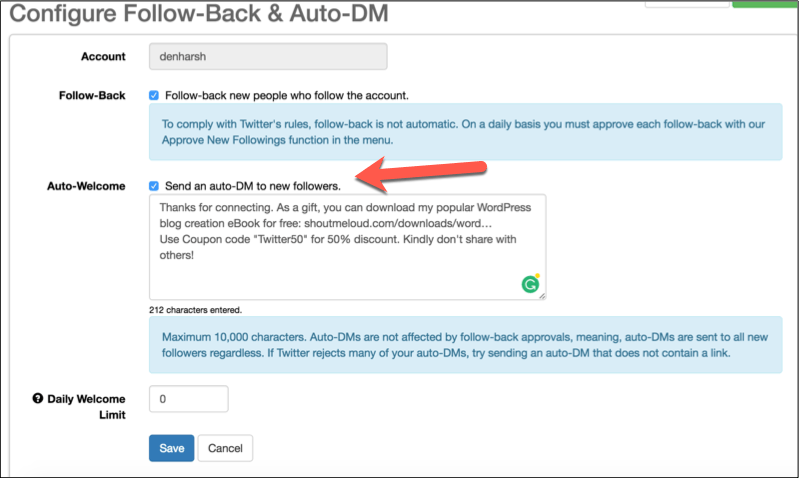Image resolution: width=799 pixels, height=478 pixels.
Task: Select the Account field showing denharsh
Action: tap(268, 56)
